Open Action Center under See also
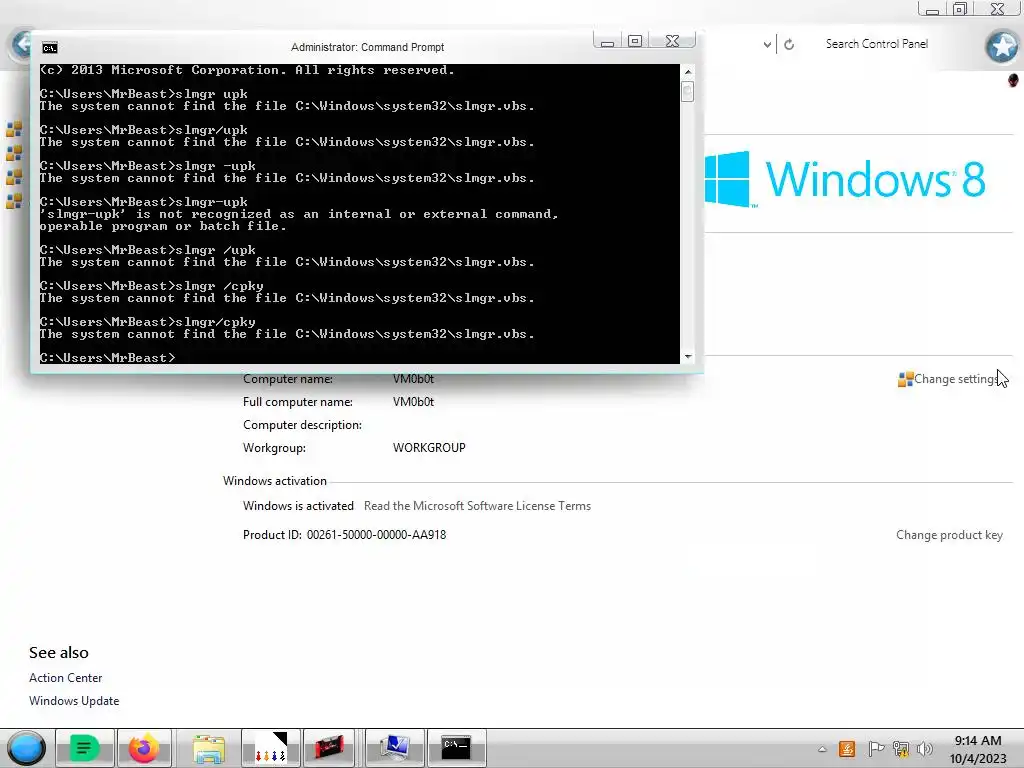1024x768 pixels. click(x=65, y=678)
